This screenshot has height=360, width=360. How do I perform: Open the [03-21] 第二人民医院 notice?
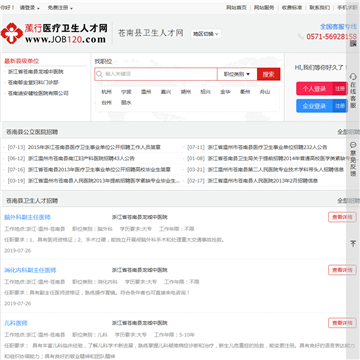(276, 170)
